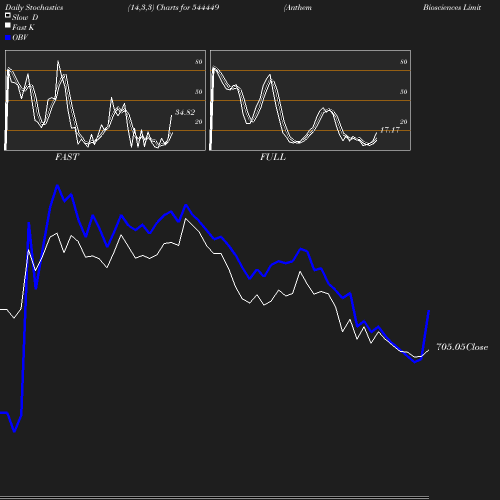Click the 20 axis label in FULL chart
The image size is (500, 500).
point(404,122)
